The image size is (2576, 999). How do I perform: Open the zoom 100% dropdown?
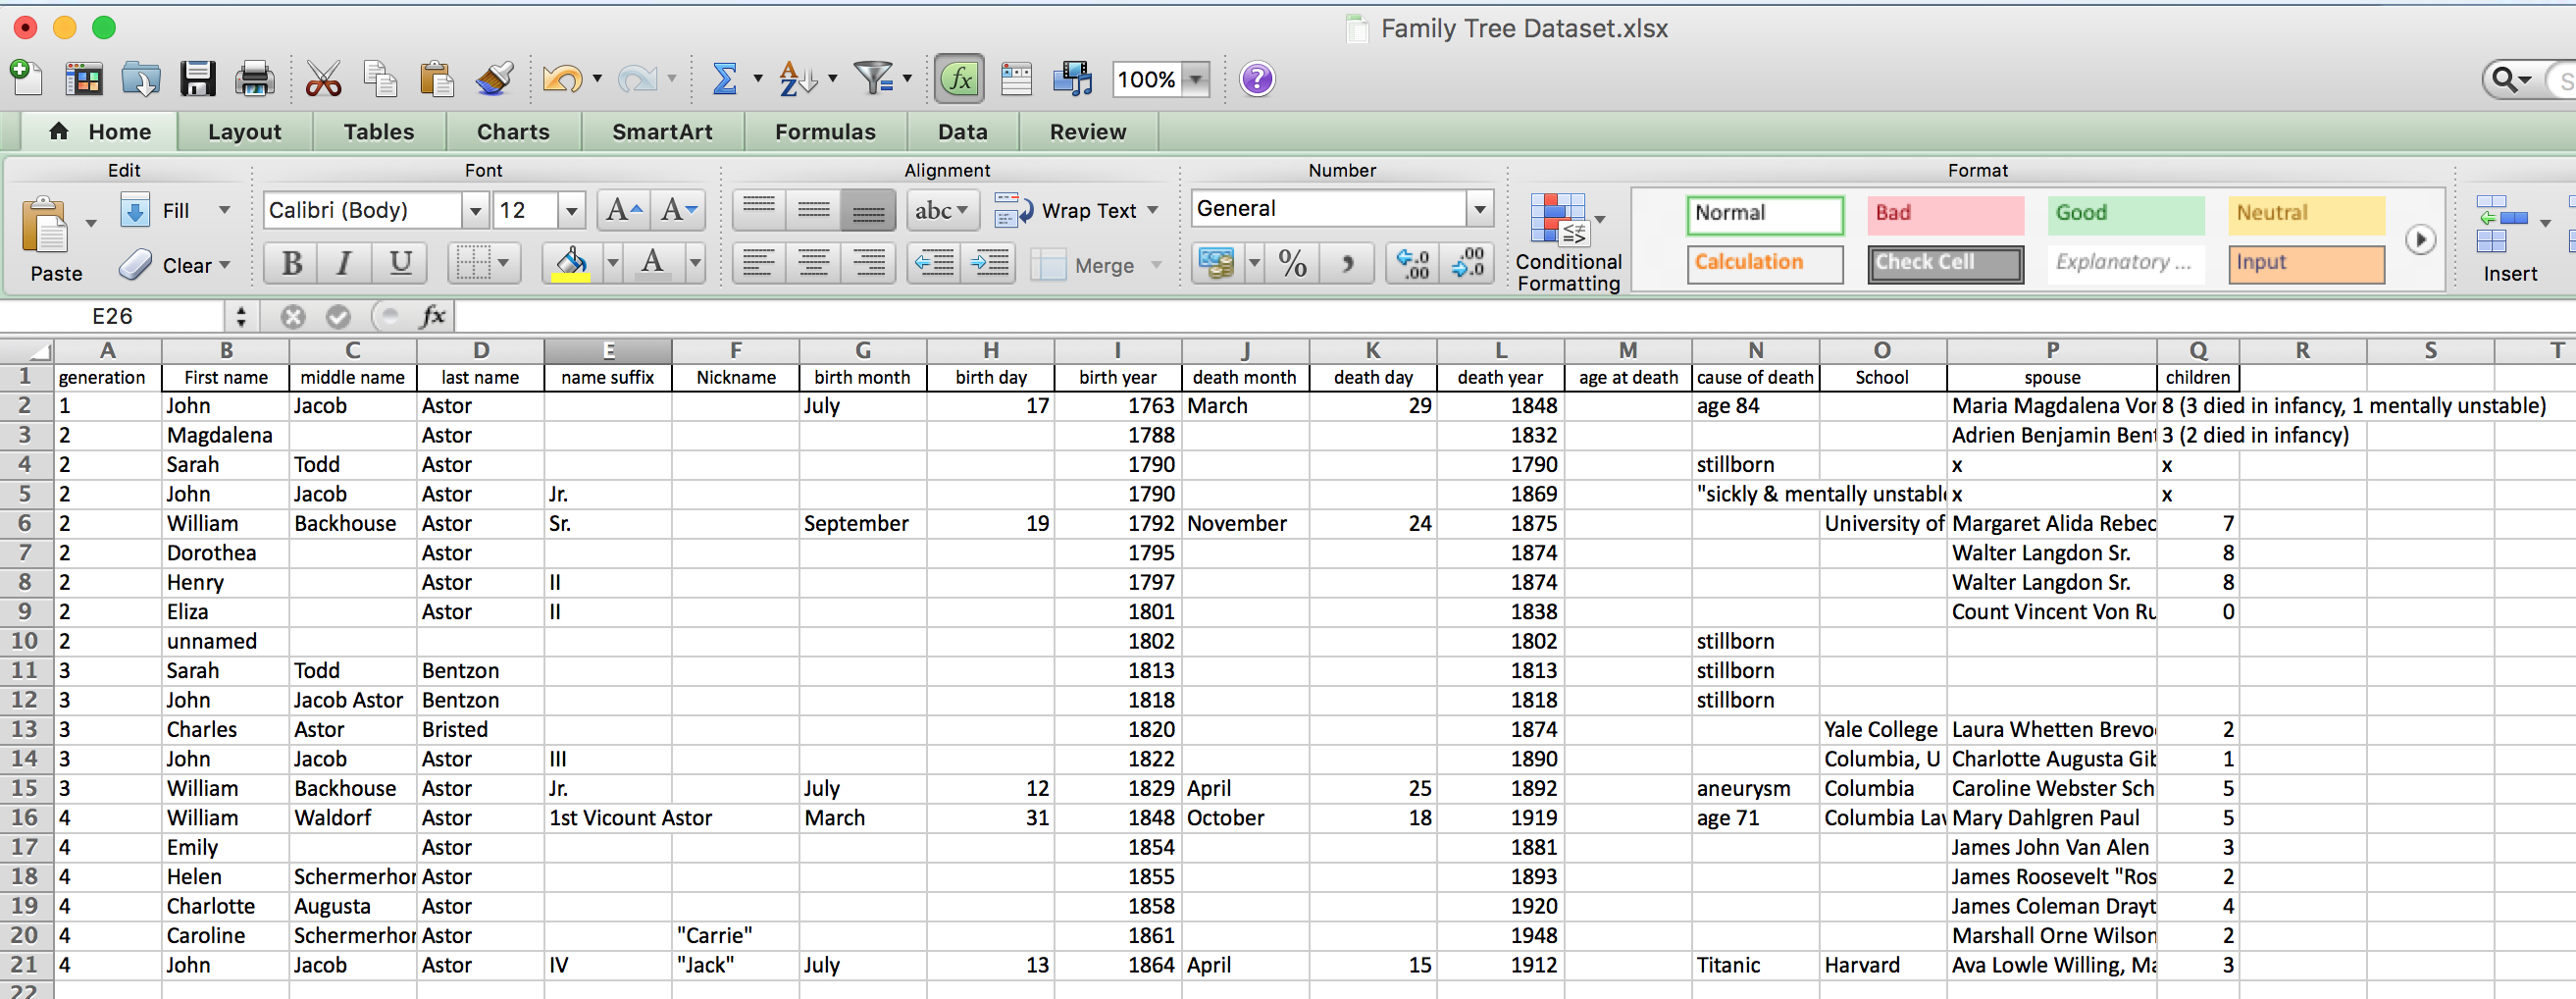(1195, 78)
